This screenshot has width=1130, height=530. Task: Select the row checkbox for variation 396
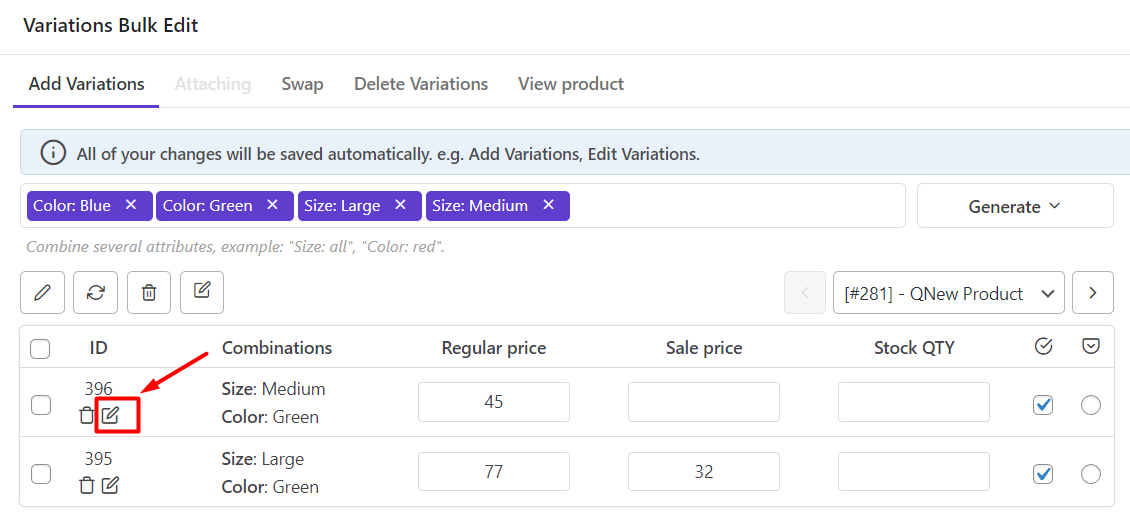pos(41,405)
